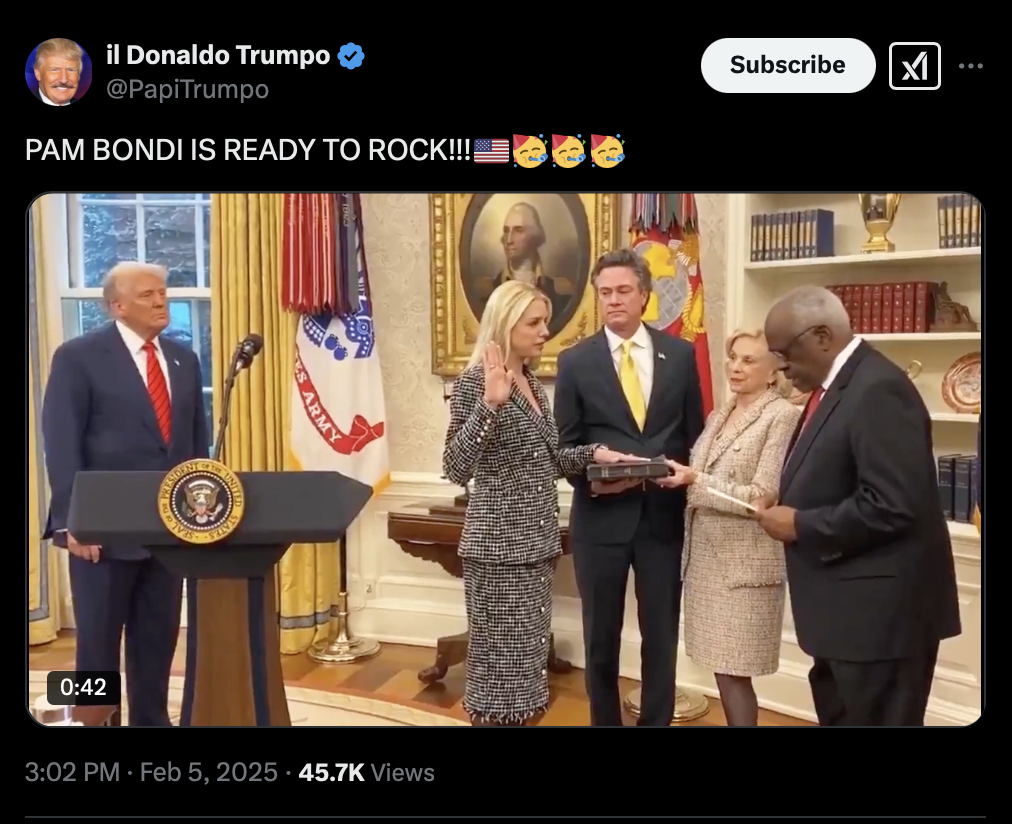
Task: Open the 3:02 PM timestamp link
Action: click(72, 772)
